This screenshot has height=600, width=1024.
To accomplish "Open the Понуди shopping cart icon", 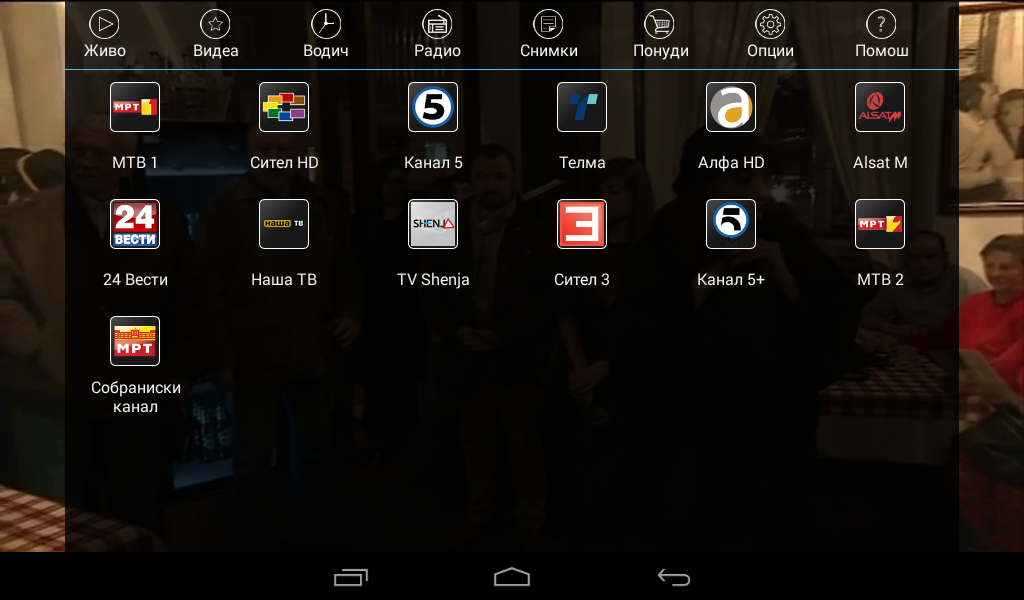I will pos(660,24).
